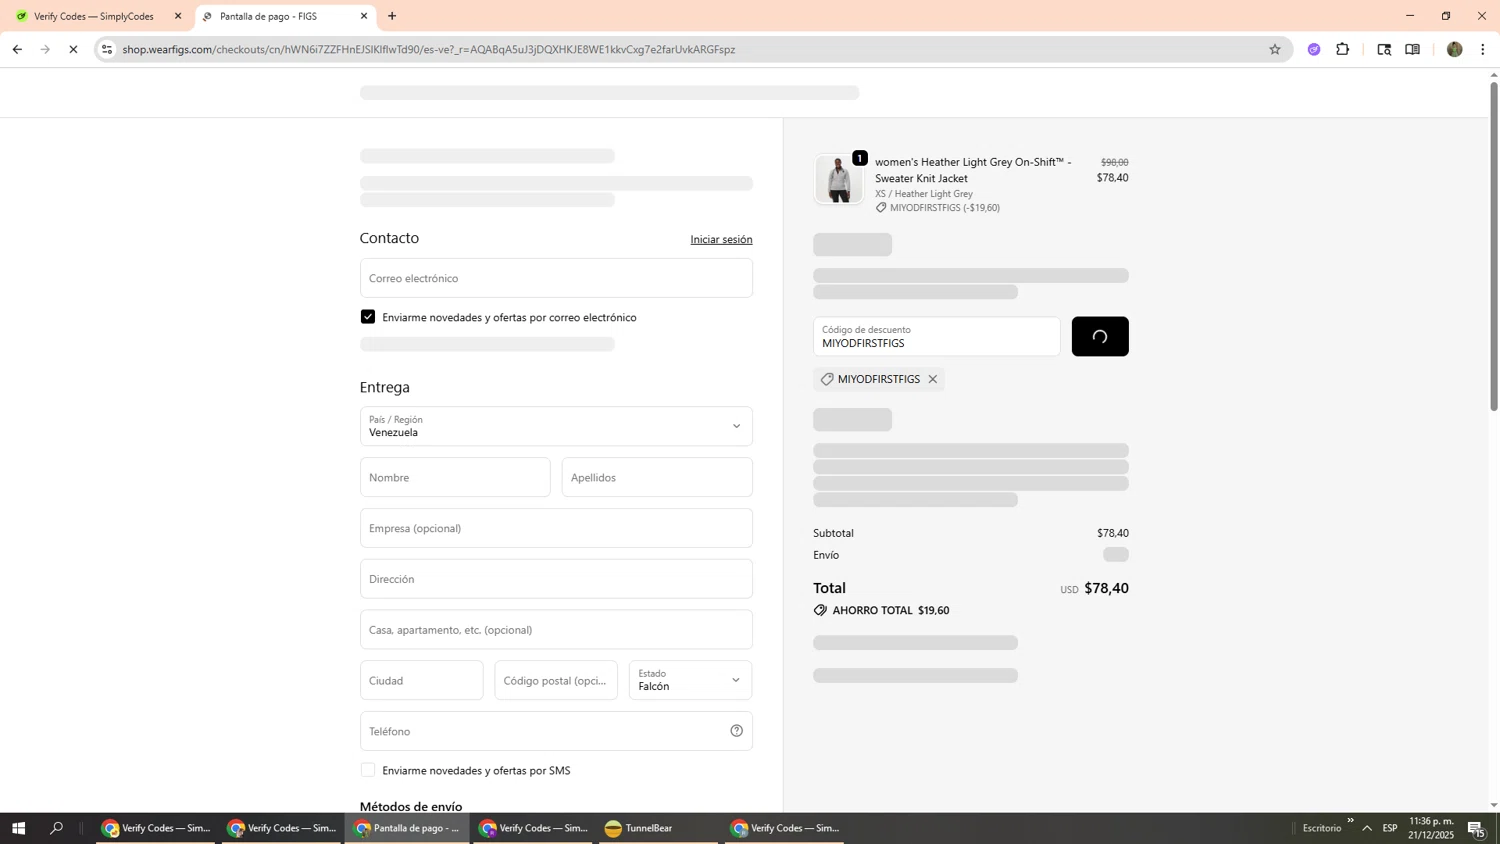Toggle email news and offers checkbox

point(368,317)
